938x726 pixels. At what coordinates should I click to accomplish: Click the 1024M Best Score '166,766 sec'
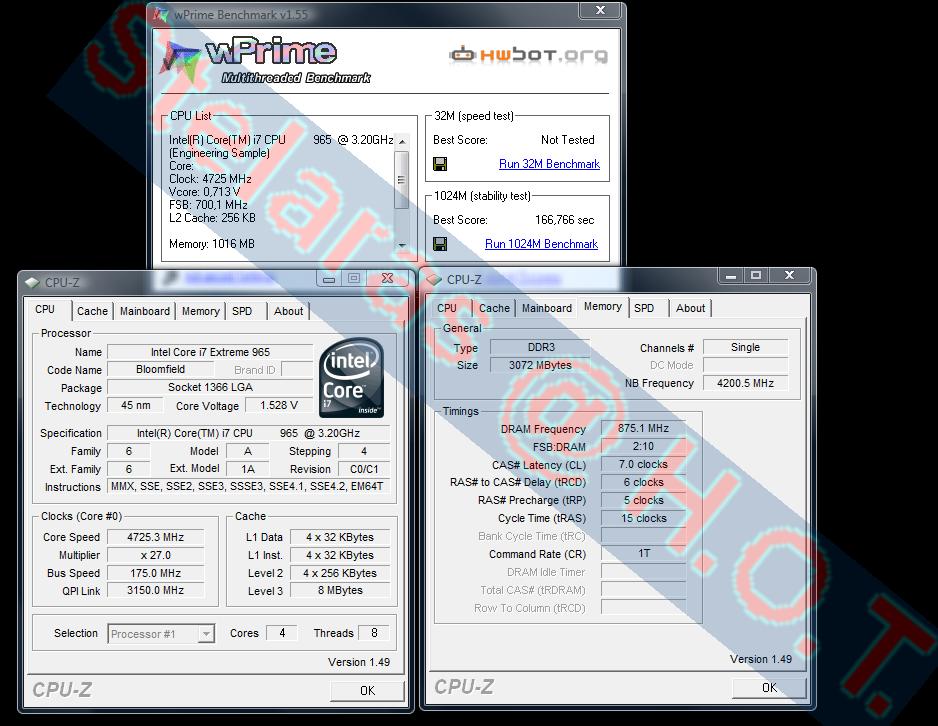point(565,220)
